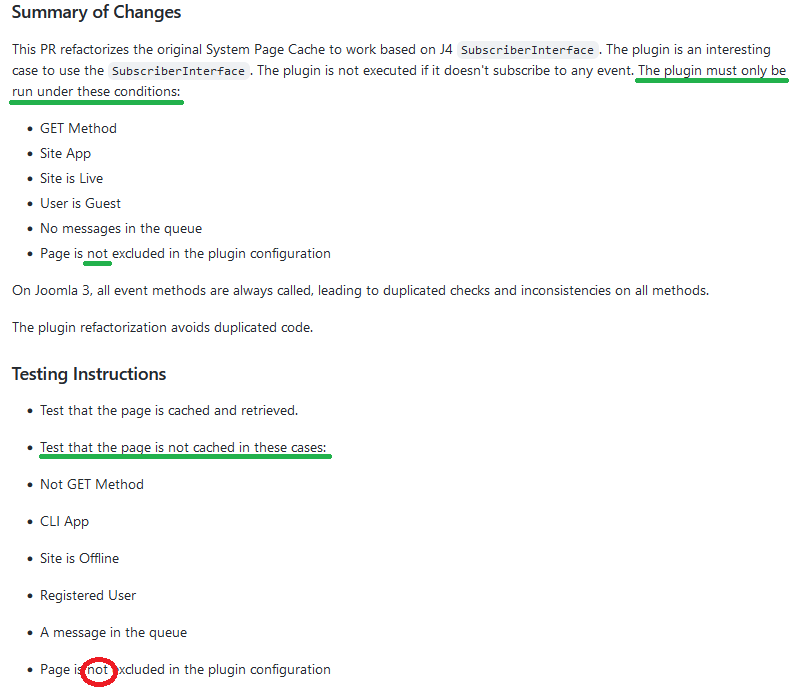This screenshot has width=807, height=697.
Task: Click the 'User is Guest' bullet item
Action: pos(80,203)
